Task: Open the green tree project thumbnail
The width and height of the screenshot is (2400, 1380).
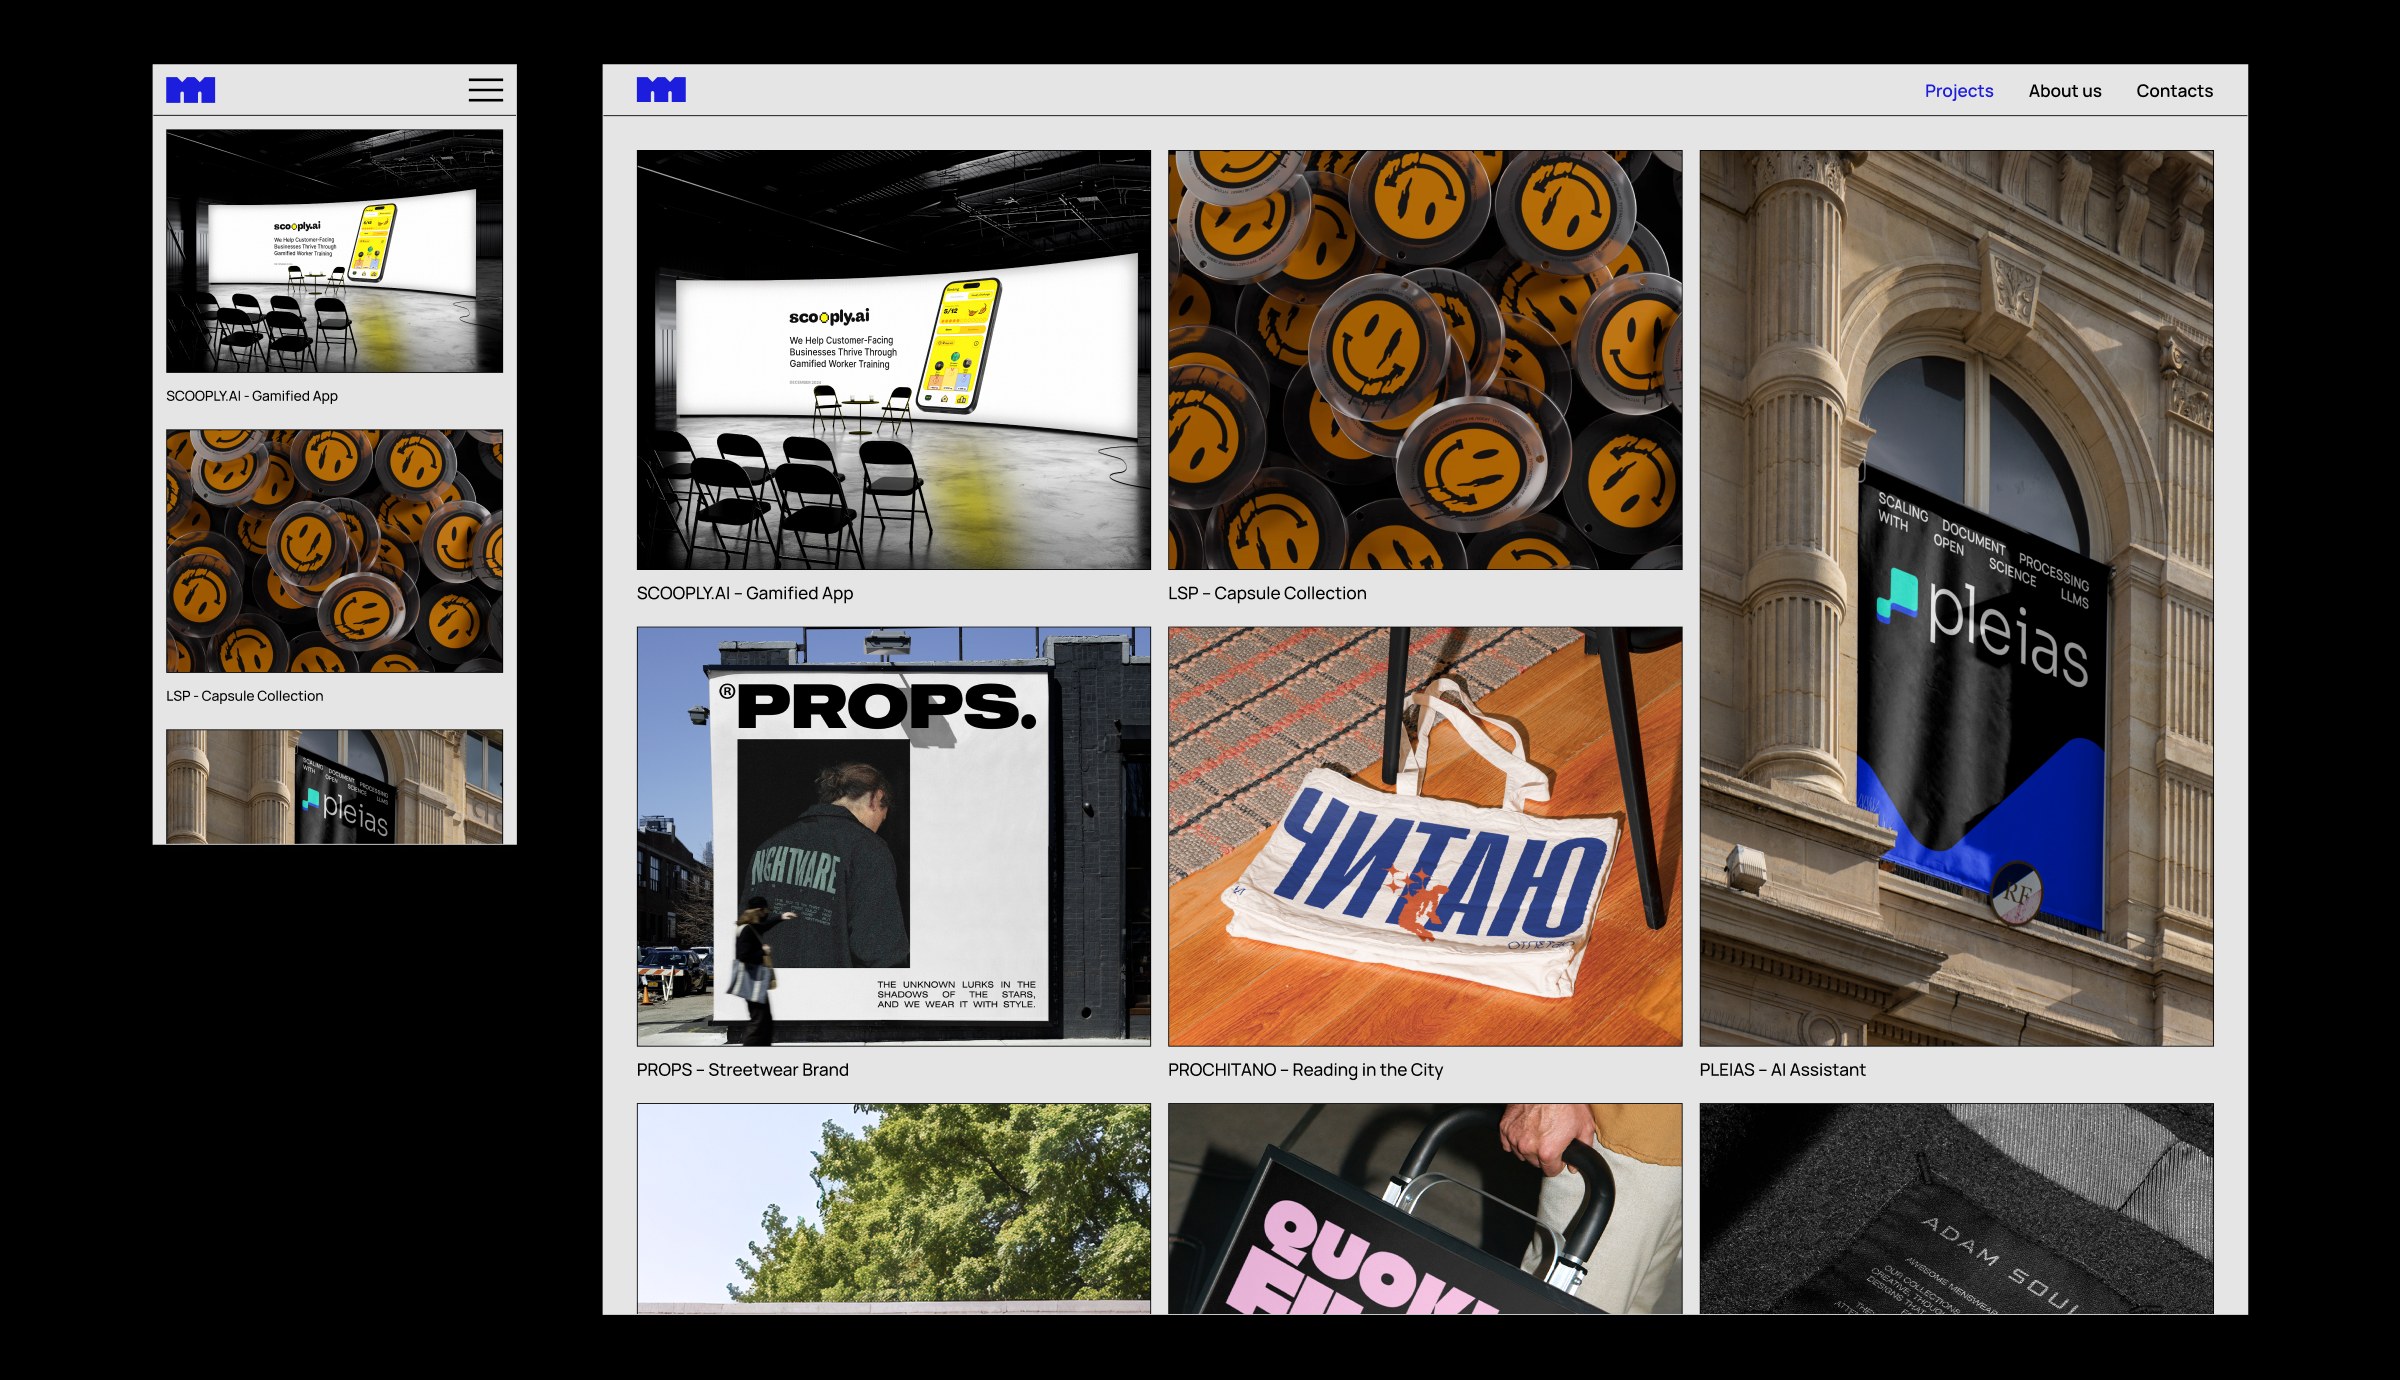Action: click(x=894, y=1208)
